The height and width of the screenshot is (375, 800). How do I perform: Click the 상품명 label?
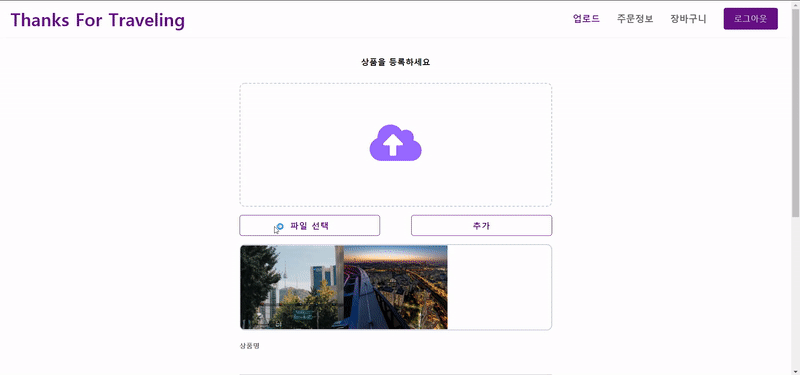pos(249,345)
